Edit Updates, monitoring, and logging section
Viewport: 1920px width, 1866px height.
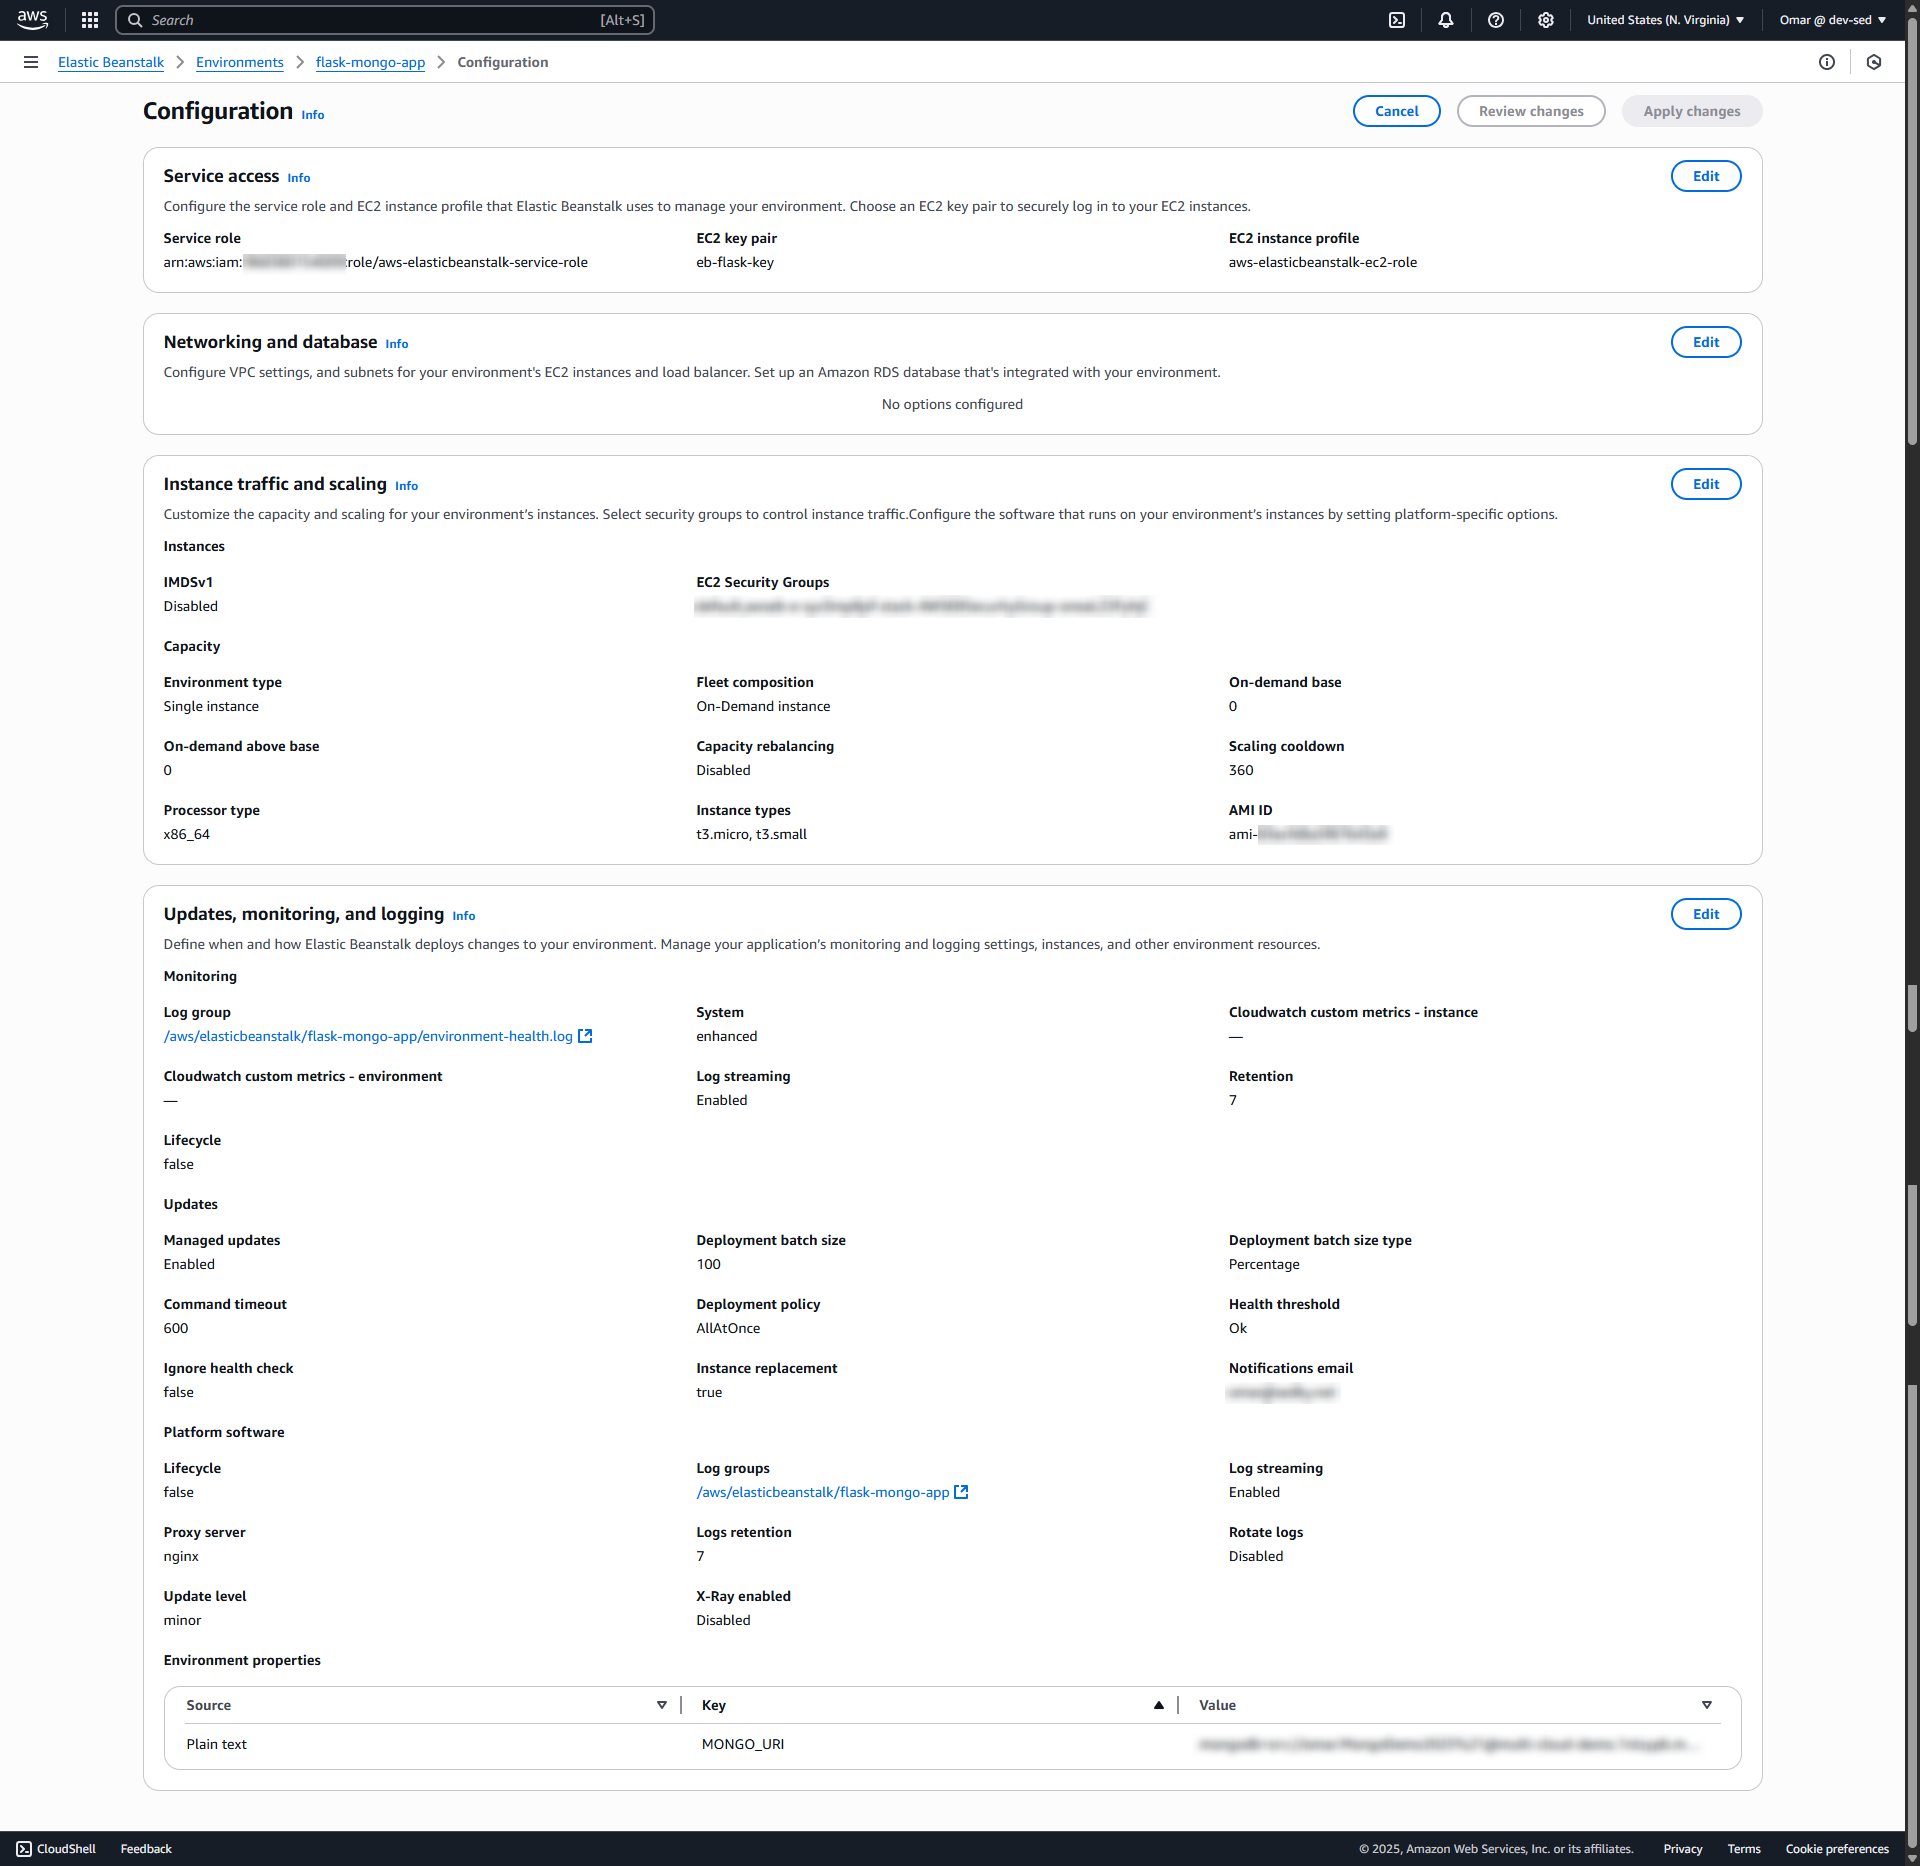pos(1706,914)
